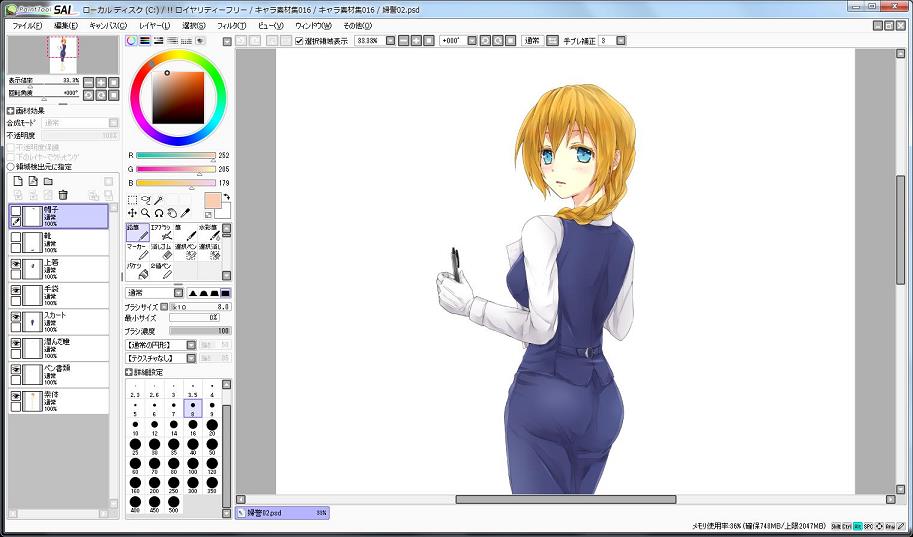Select the Zoom magnifier tool
This screenshot has height=537, width=913.
pos(146,213)
